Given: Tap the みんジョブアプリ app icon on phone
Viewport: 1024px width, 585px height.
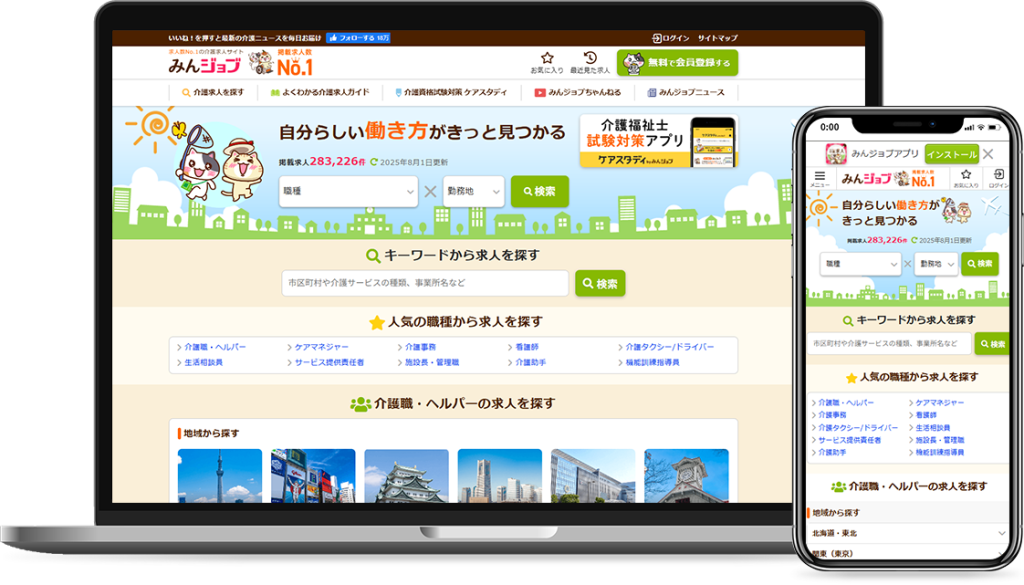Looking at the screenshot, I should pos(835,154).
